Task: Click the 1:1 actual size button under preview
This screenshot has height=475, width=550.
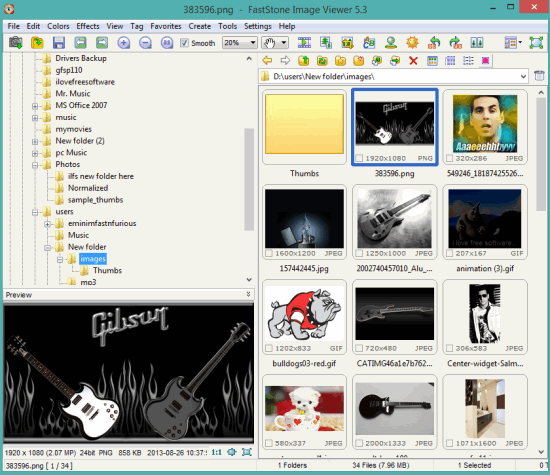Action: pyautogui.click(x=216, y=452)
